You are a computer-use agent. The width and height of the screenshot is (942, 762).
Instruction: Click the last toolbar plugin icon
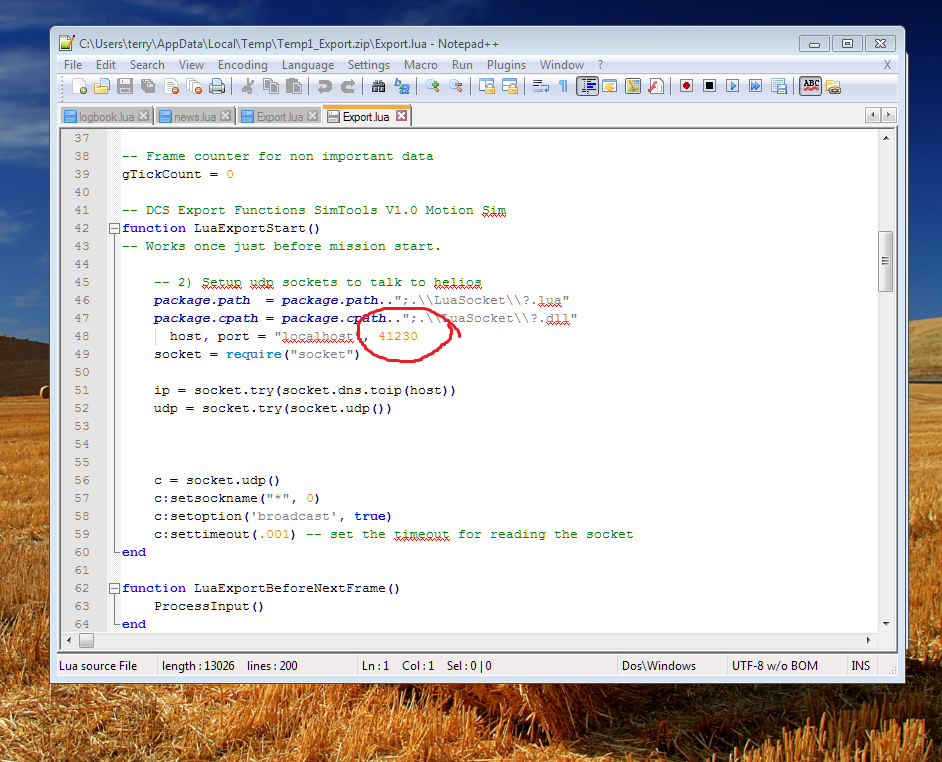833,87
